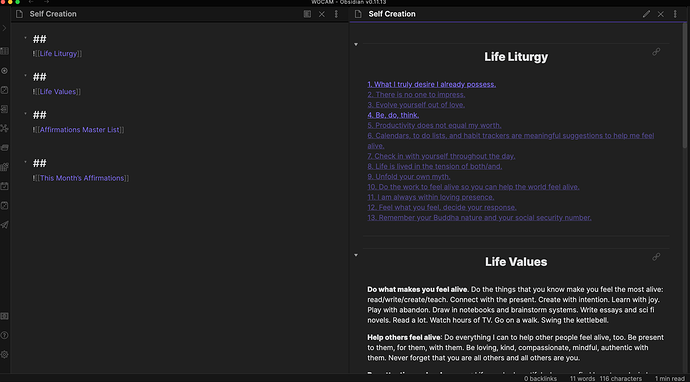Image resolution: width=690 pixels, height=382 pixels.
Task: Click the [[This Month's Affirmations]] link
Action: [x=82, y=178]
